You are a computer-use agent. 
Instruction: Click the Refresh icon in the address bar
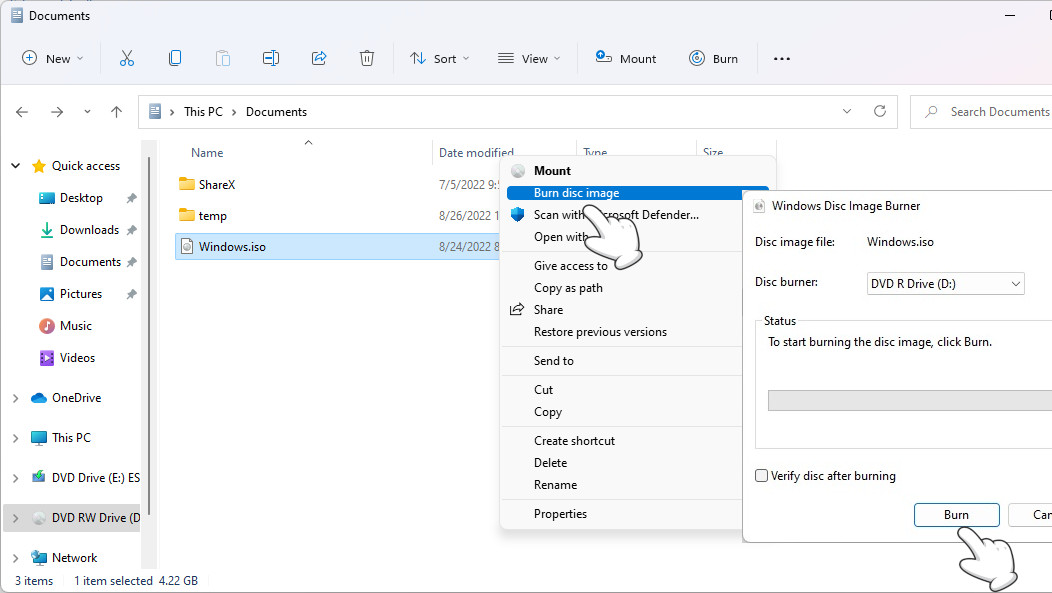[x=879, y=111]
